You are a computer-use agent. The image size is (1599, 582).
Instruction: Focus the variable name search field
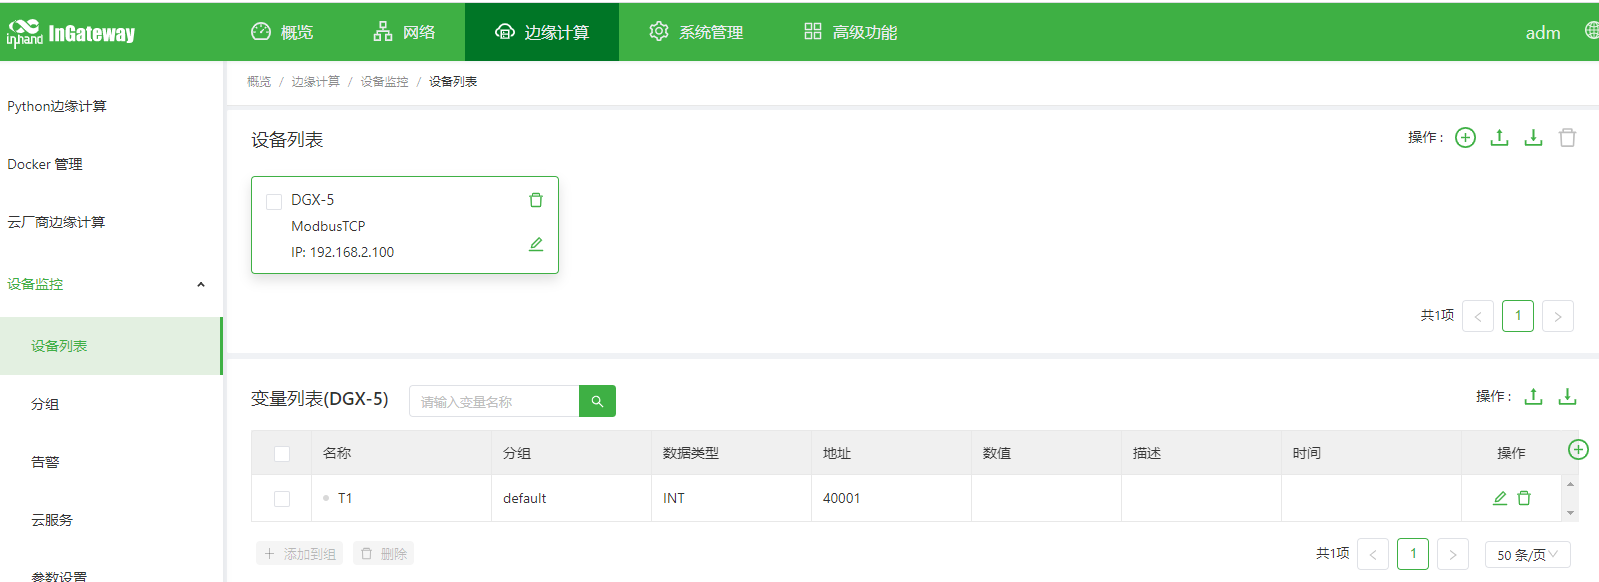pyautogui.click(x=494, y=401)
